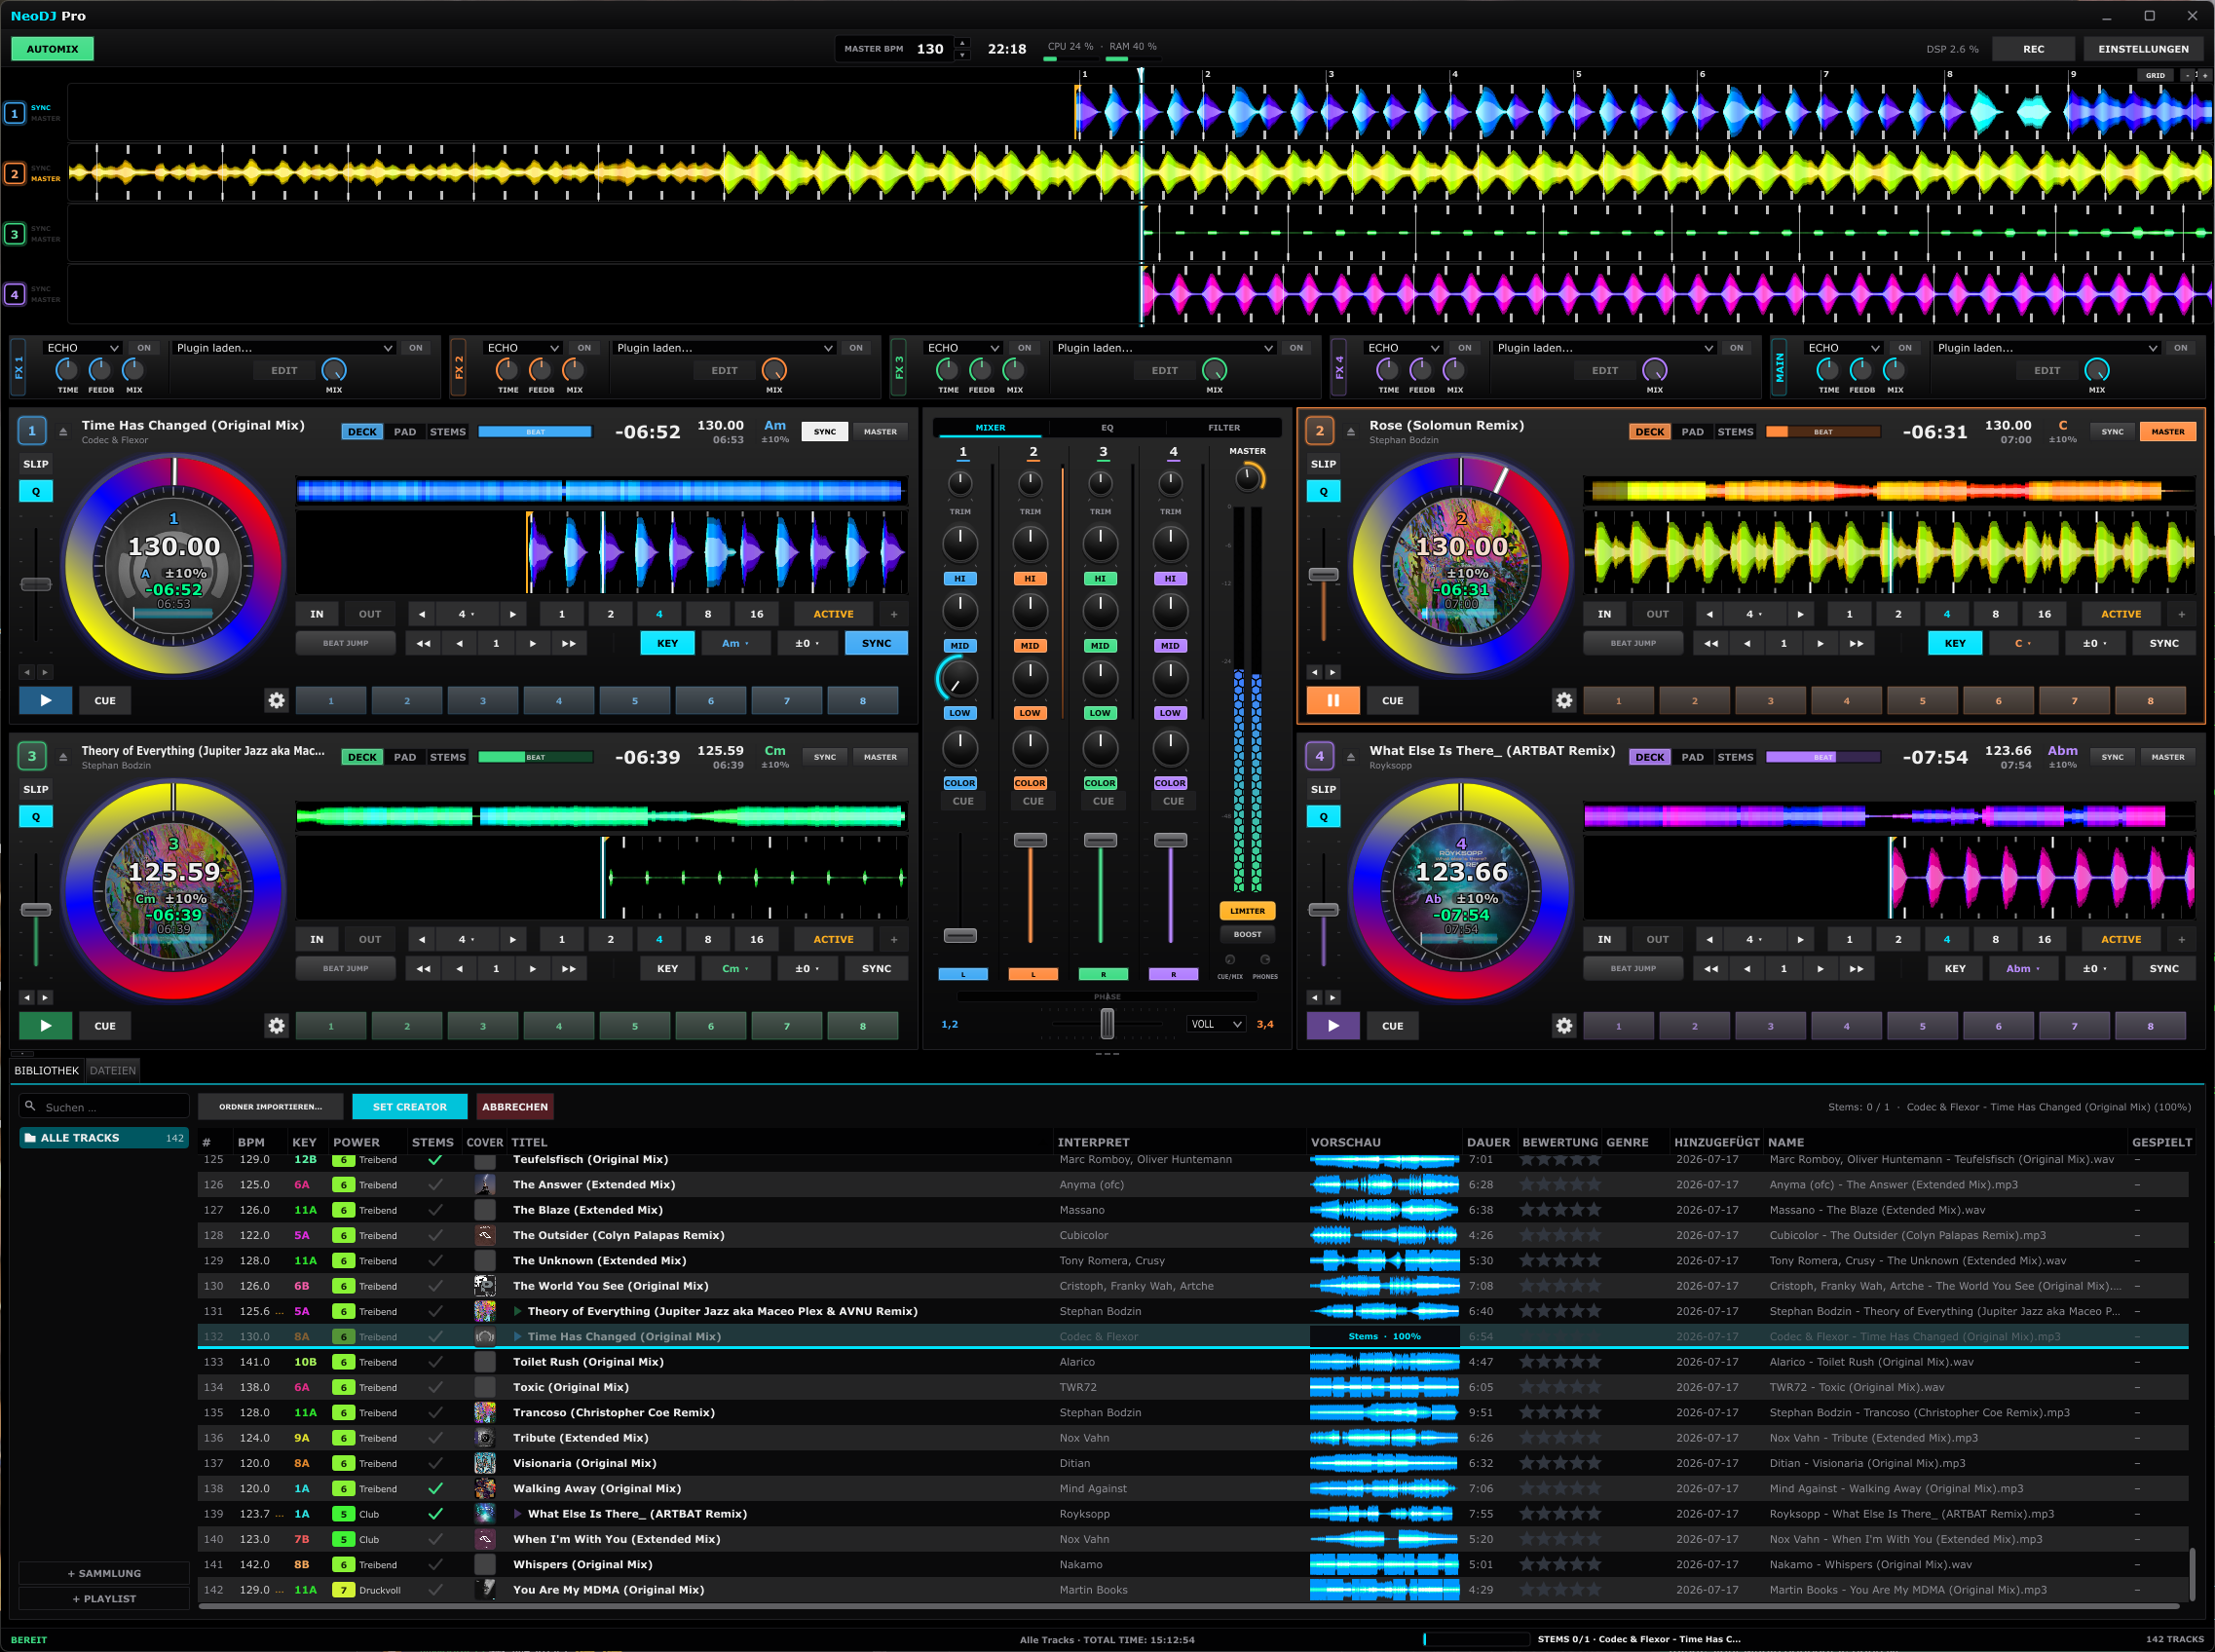
Task: Play deck 3 track
Action: 45,1026
